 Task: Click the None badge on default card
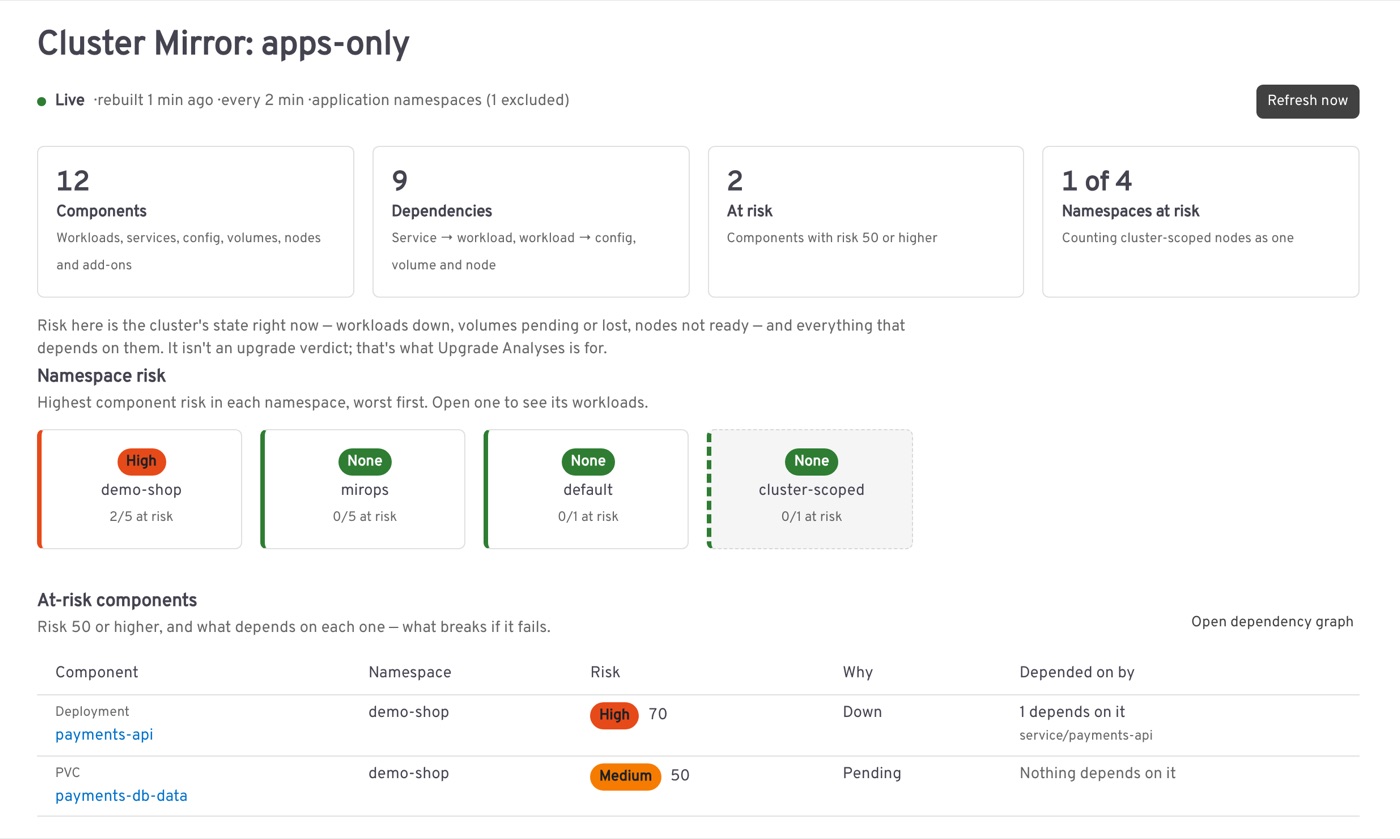pyautogui.click(x=588, y=461)
